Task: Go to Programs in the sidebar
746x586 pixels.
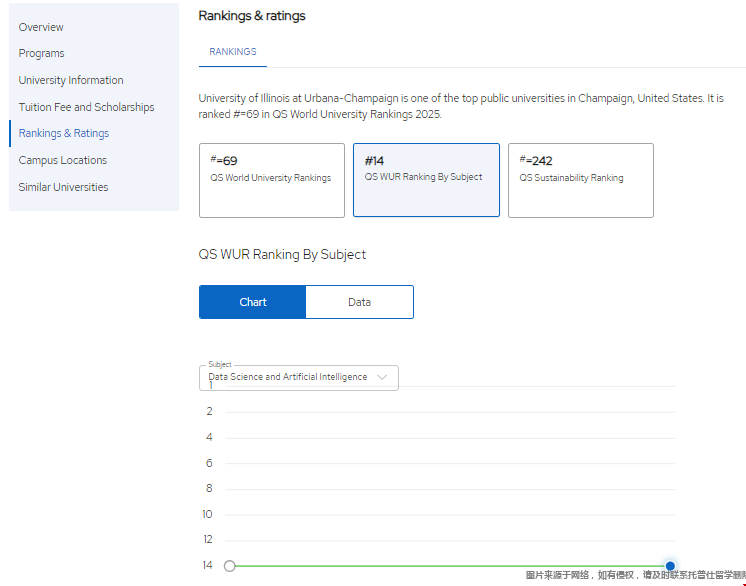Action: click(41, 53)
